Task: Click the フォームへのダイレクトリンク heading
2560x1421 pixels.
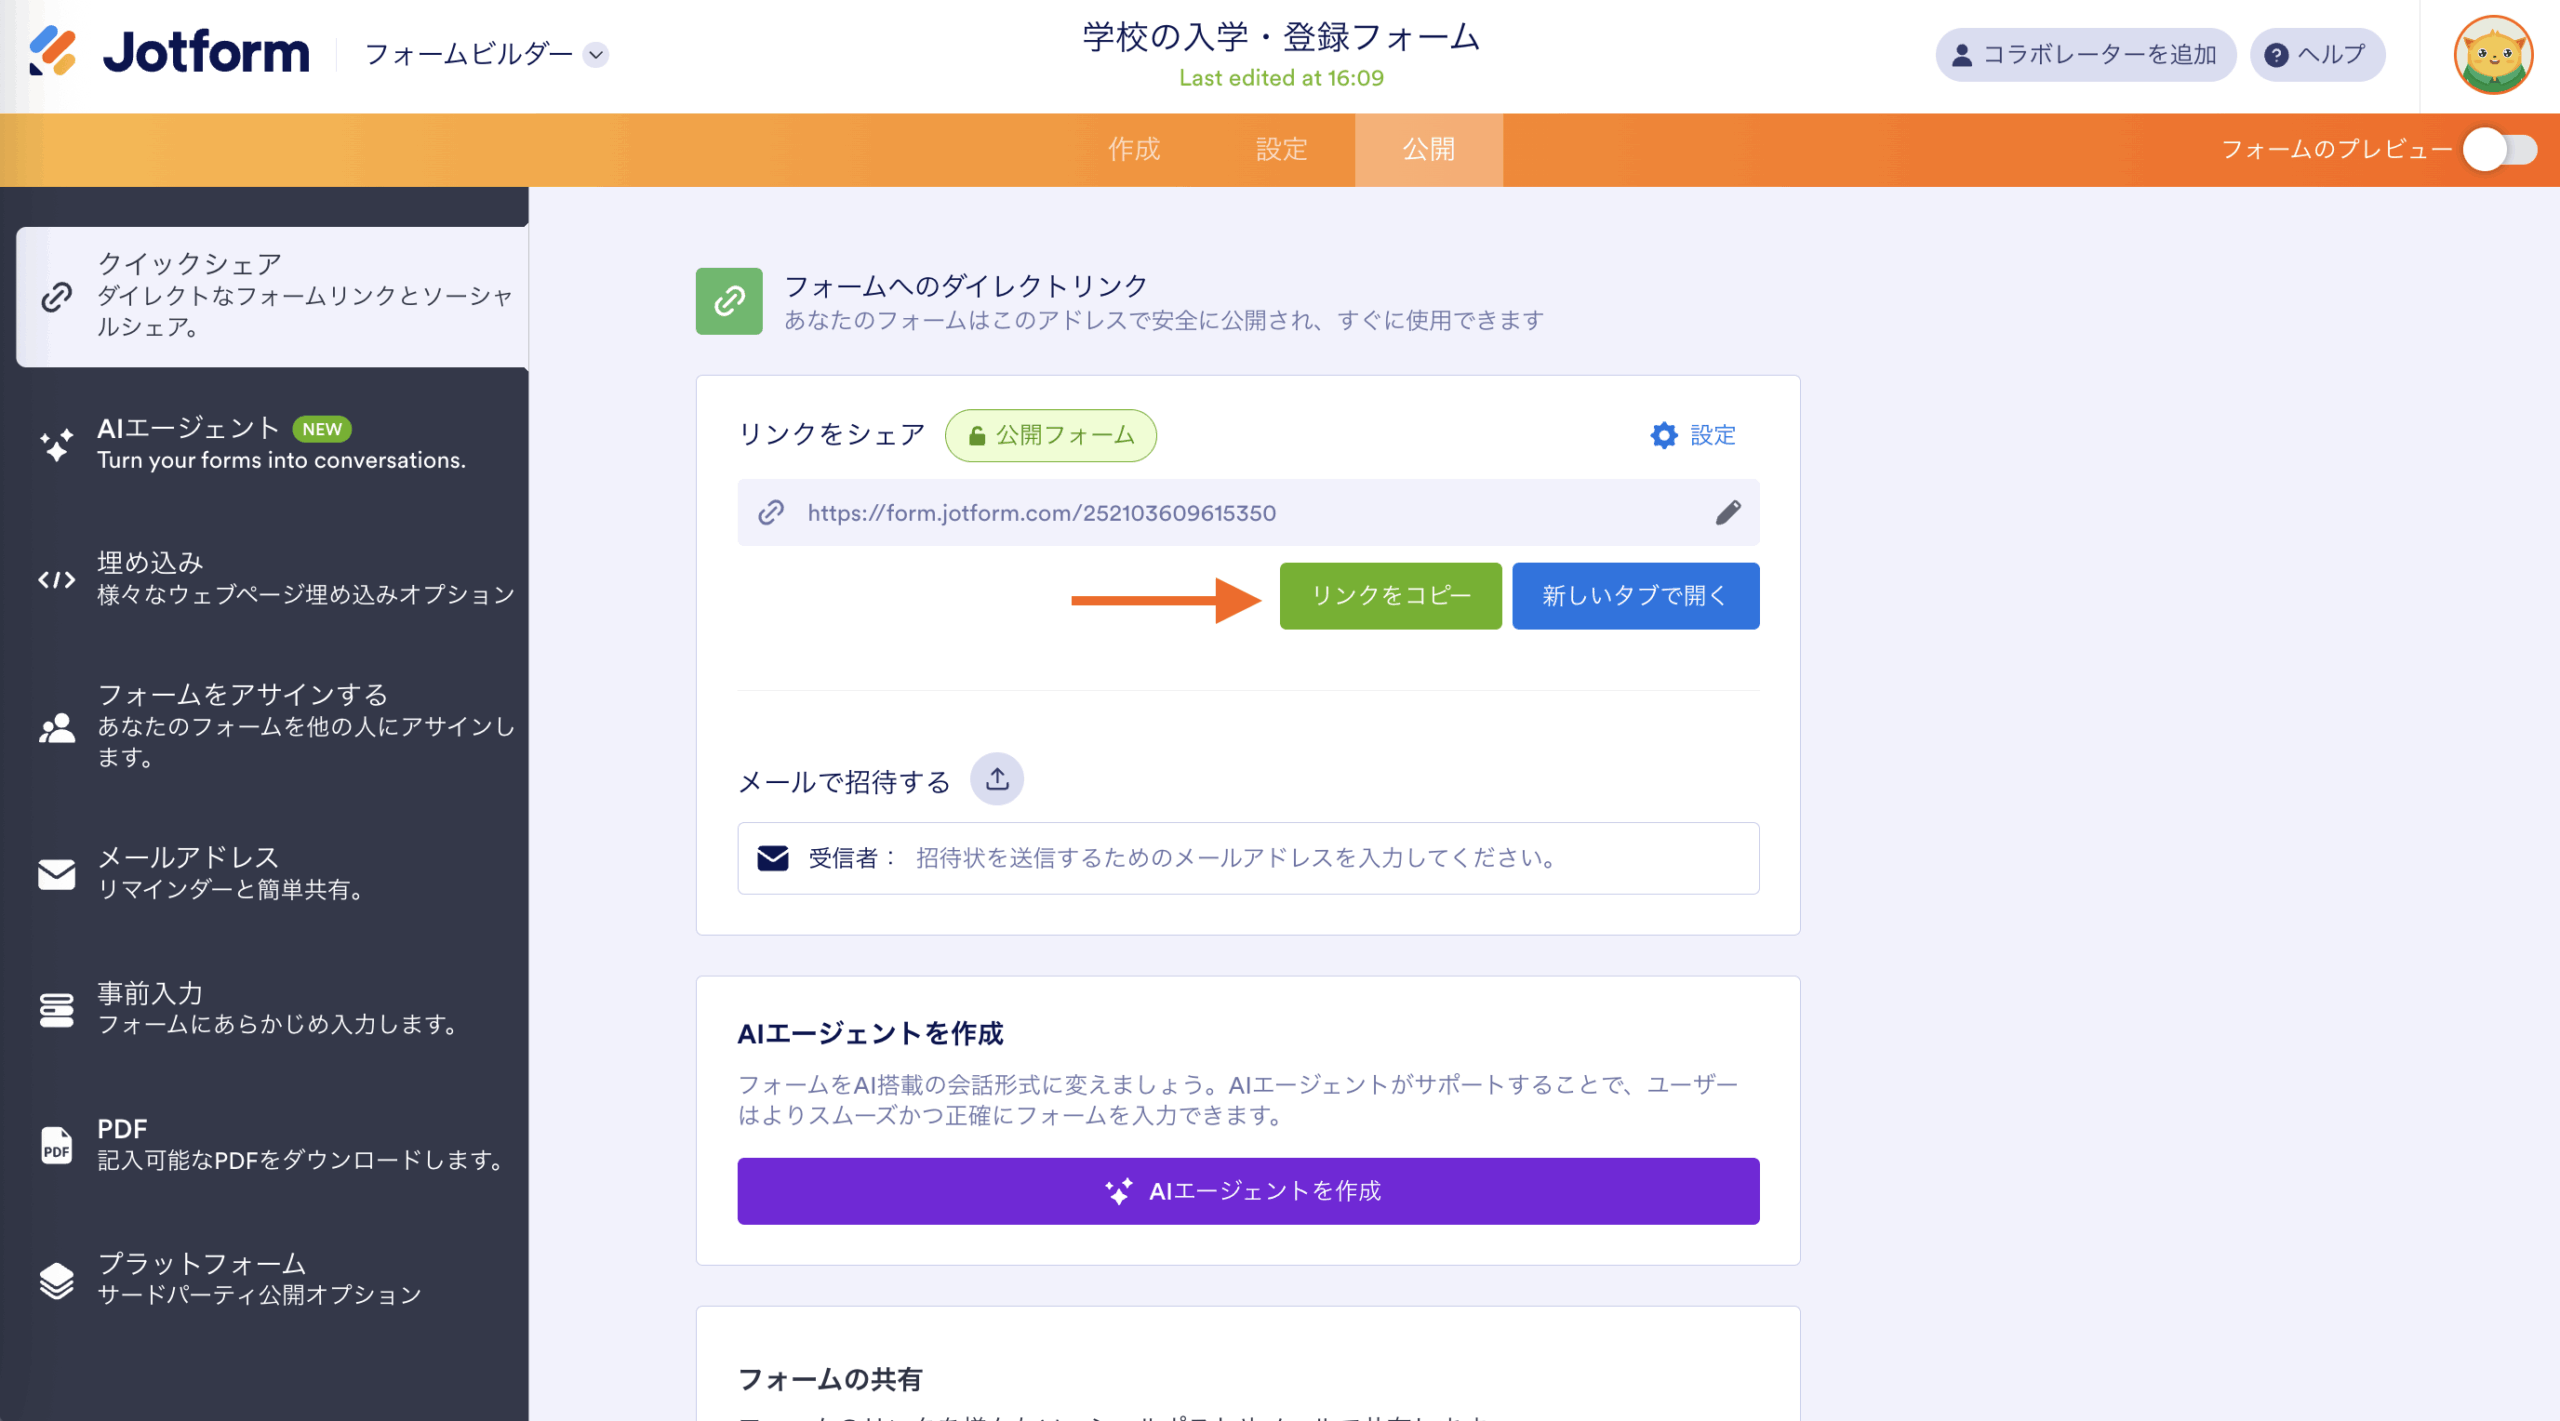Action: [x=966, y=286]
